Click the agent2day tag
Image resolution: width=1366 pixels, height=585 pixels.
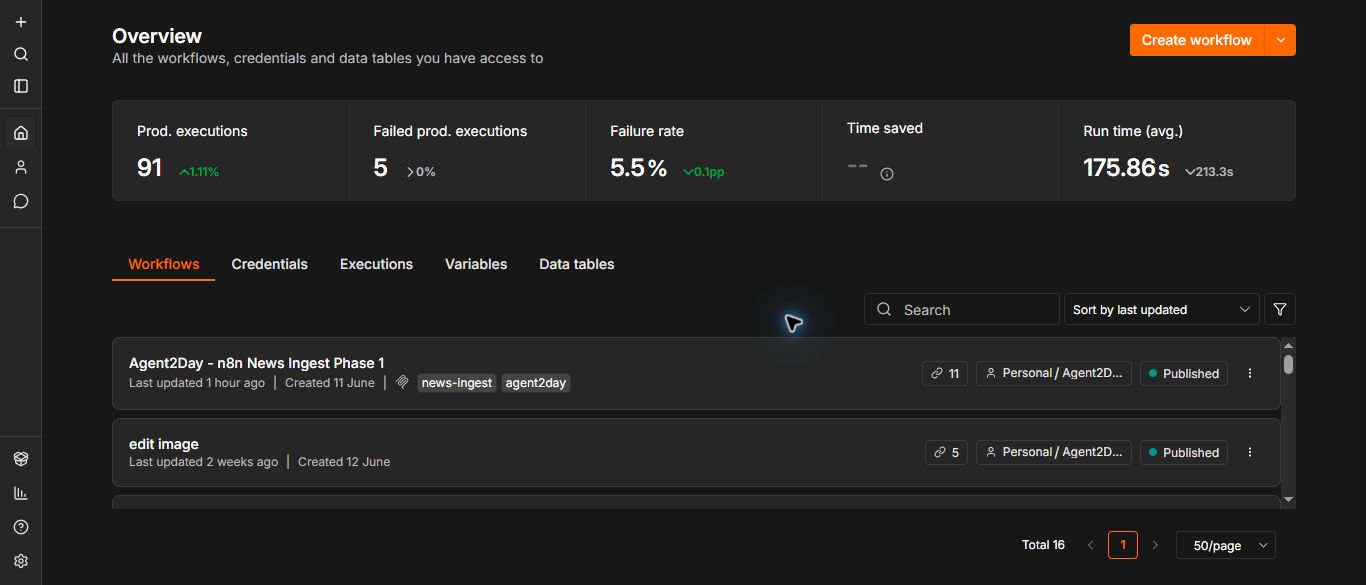pyautogui.click(x=536, y=382)
